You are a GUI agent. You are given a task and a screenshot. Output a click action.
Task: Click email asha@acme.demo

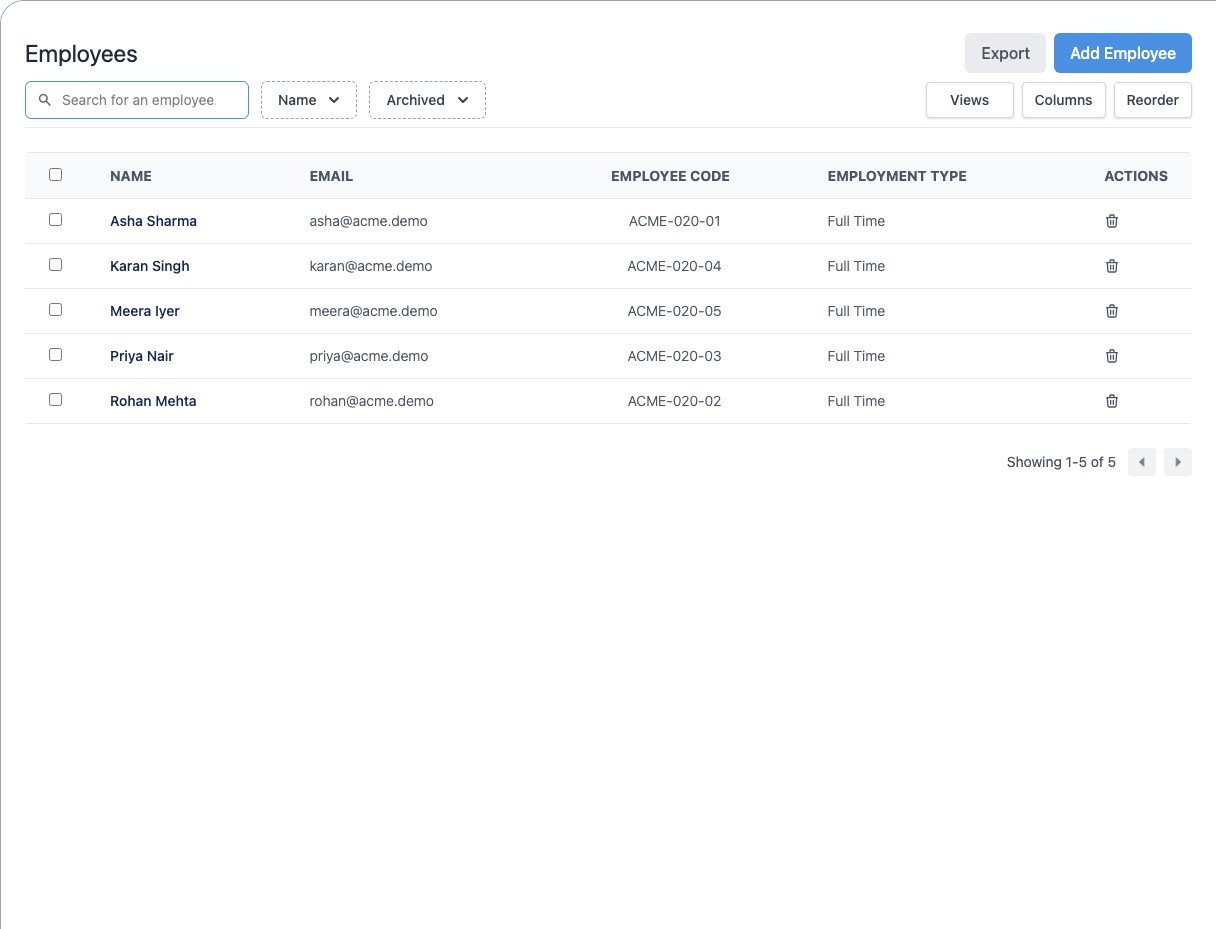pos(369,221)
